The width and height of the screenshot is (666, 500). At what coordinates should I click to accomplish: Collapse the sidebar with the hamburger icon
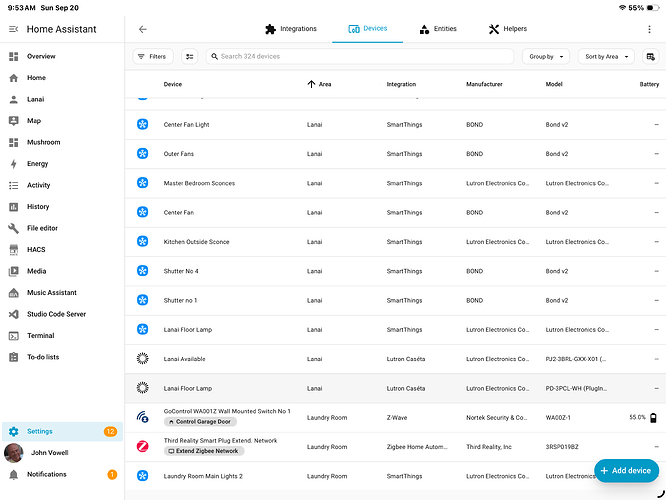[x=14, y=29]
